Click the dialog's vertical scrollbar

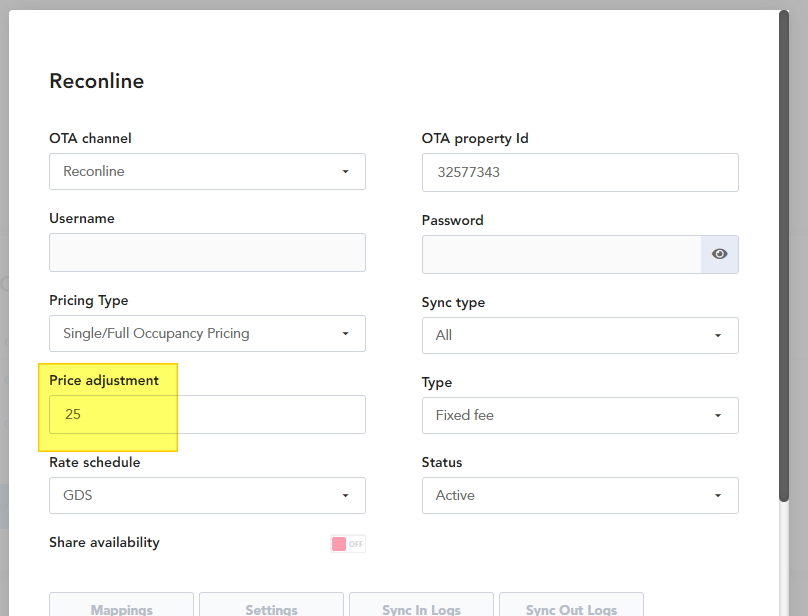pyautogui.click(x=784, y=255)
